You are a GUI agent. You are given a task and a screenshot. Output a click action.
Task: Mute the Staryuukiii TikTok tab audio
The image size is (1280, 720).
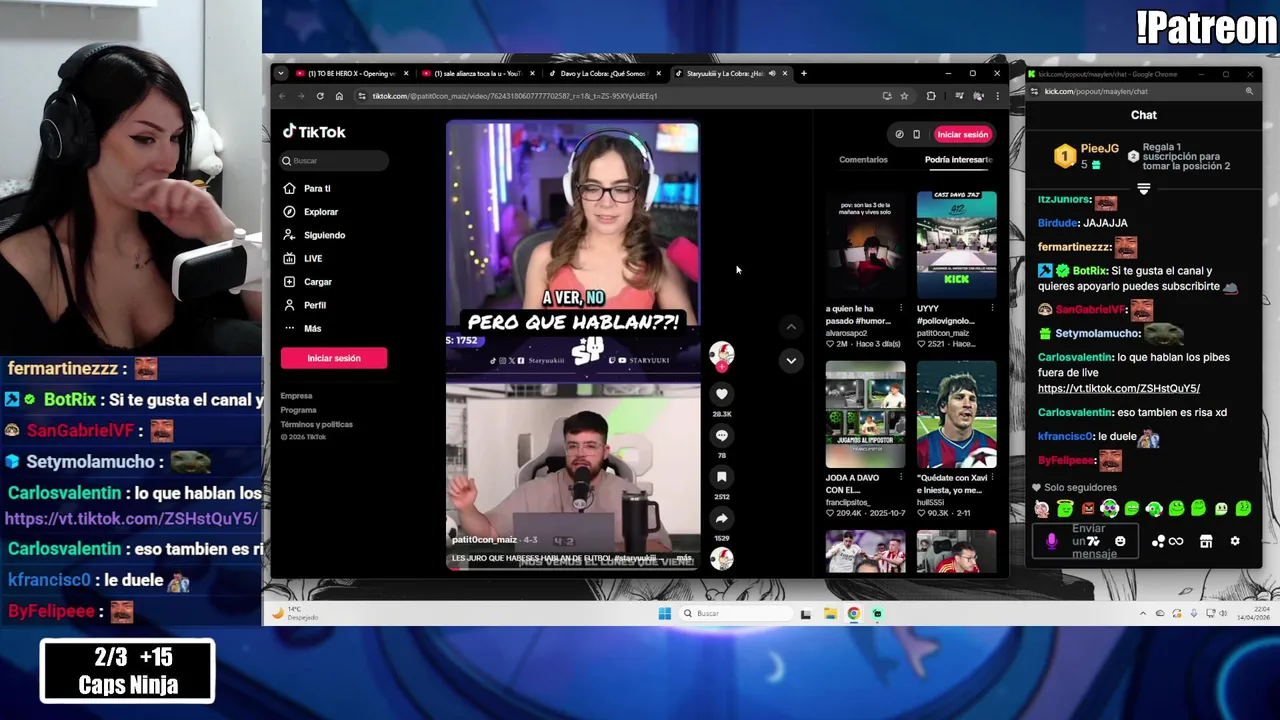772,73
